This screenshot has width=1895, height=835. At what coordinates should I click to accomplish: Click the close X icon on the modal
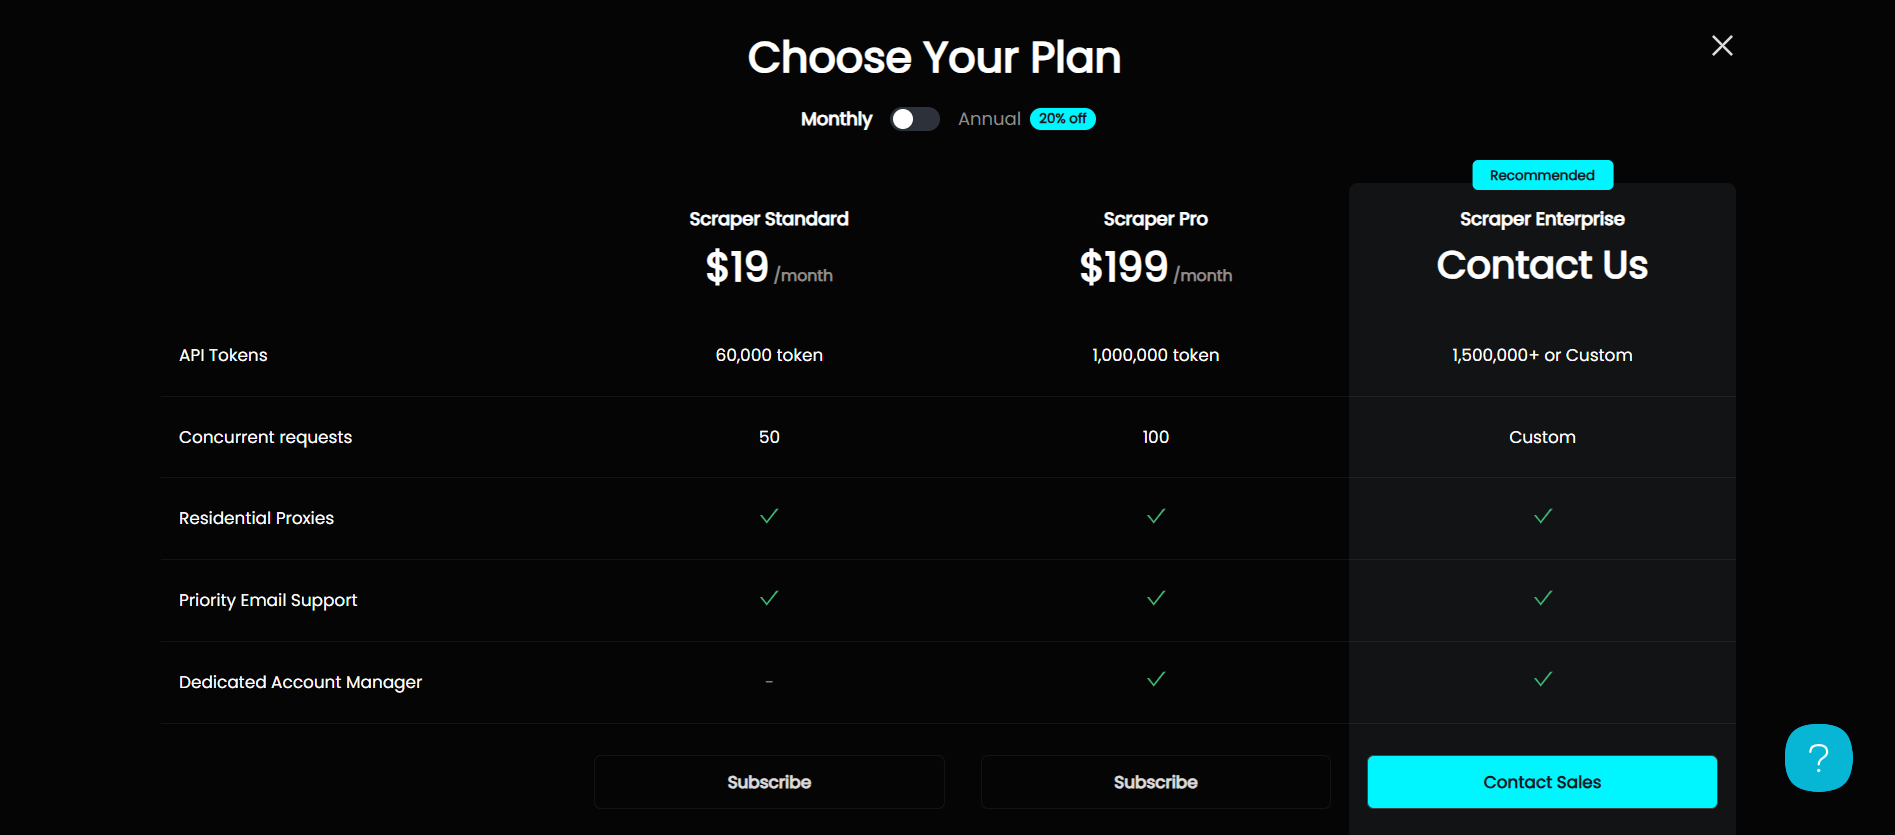coord(1722,45)
